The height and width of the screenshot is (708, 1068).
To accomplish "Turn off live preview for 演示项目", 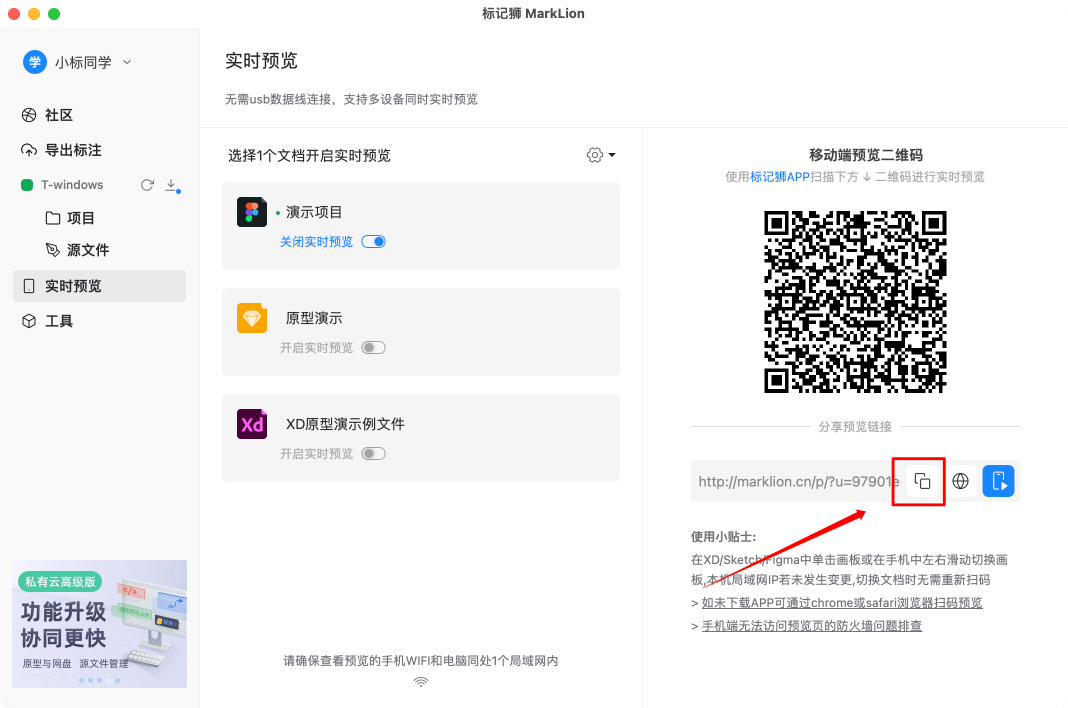I will pyautogui.click(x=372, y=241).
